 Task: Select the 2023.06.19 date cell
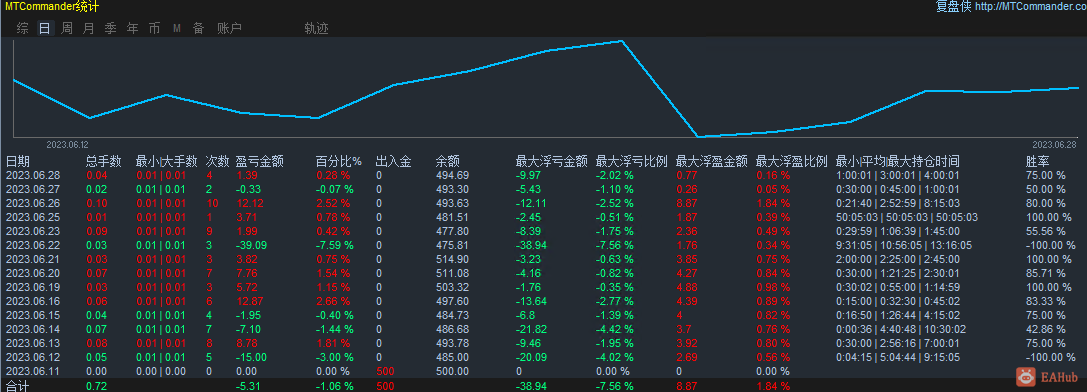point(33,287)
